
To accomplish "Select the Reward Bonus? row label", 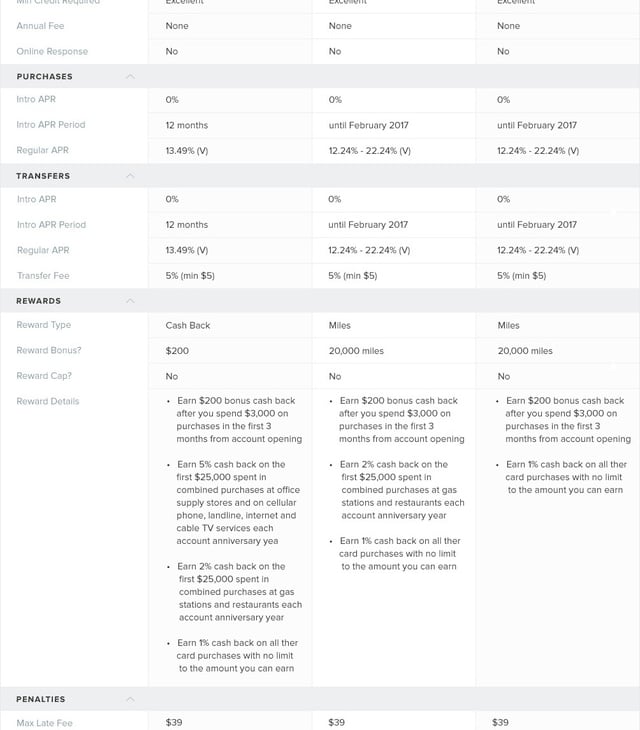I will click(49, 351).
